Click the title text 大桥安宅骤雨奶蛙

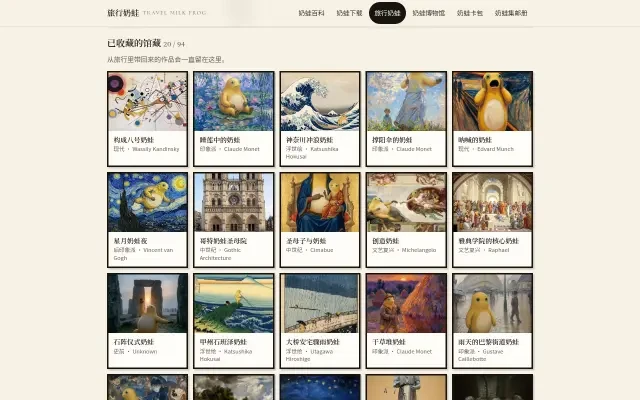[313, 342]
